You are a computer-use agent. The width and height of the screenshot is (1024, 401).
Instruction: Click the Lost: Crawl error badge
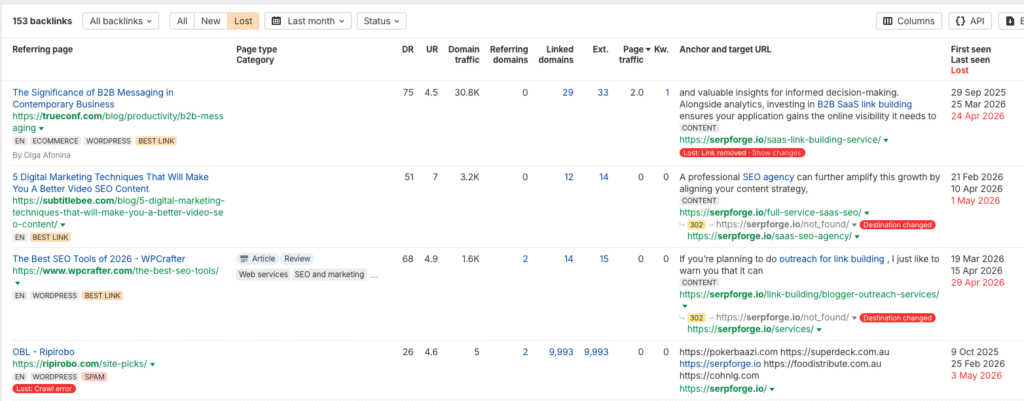coord(44,389)
